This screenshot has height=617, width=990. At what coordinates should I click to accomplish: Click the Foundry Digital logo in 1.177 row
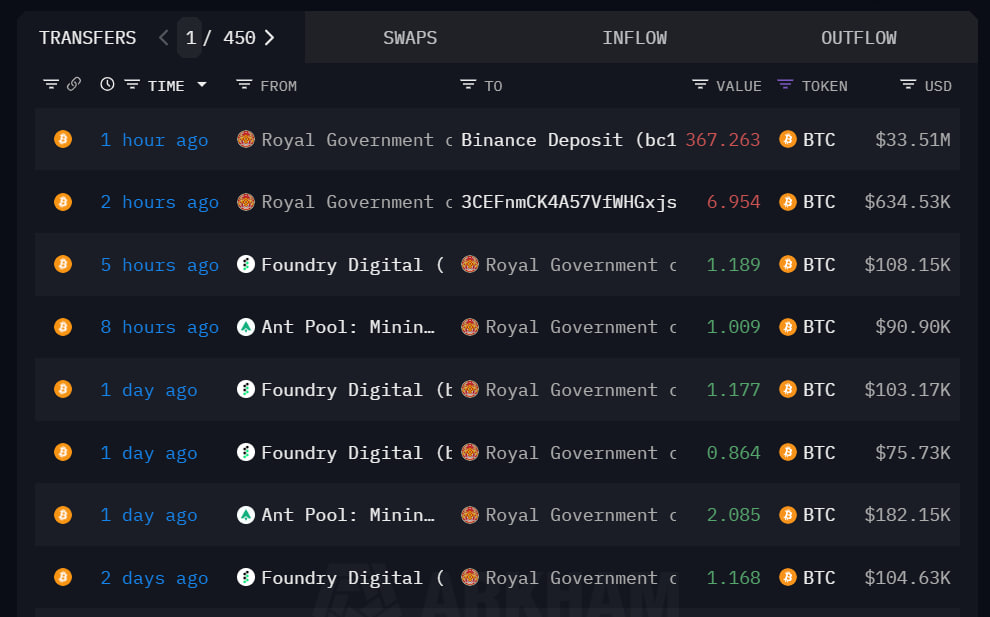pos(246,389)
